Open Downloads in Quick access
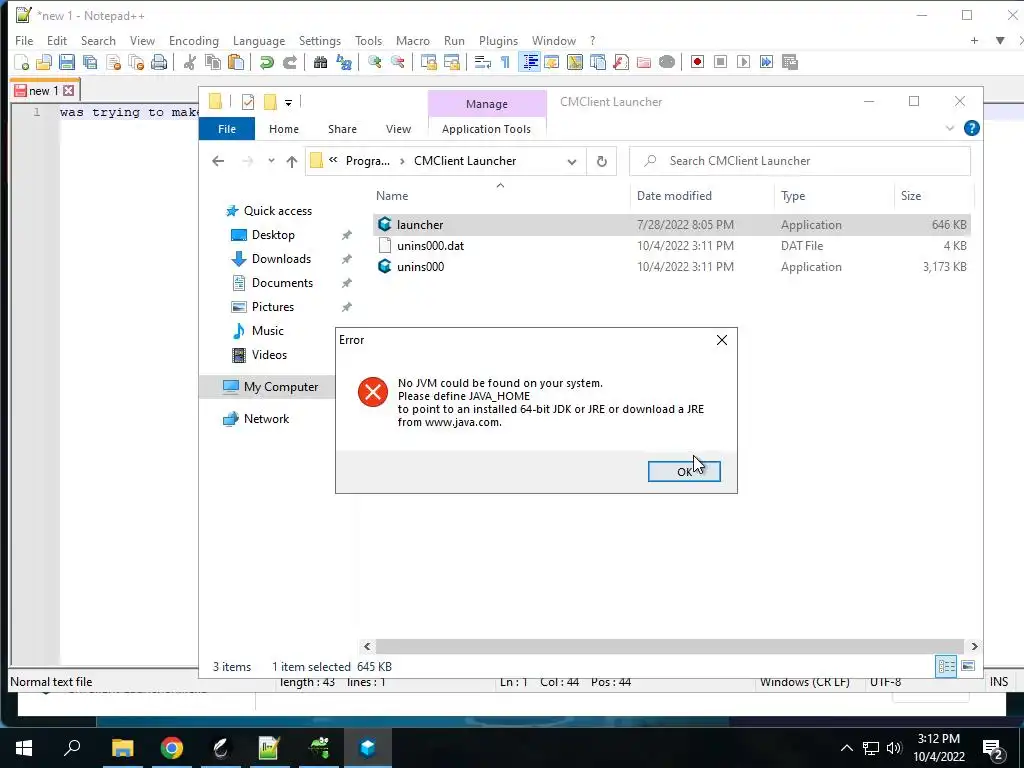1024x768 pixels. click(281, 259)
